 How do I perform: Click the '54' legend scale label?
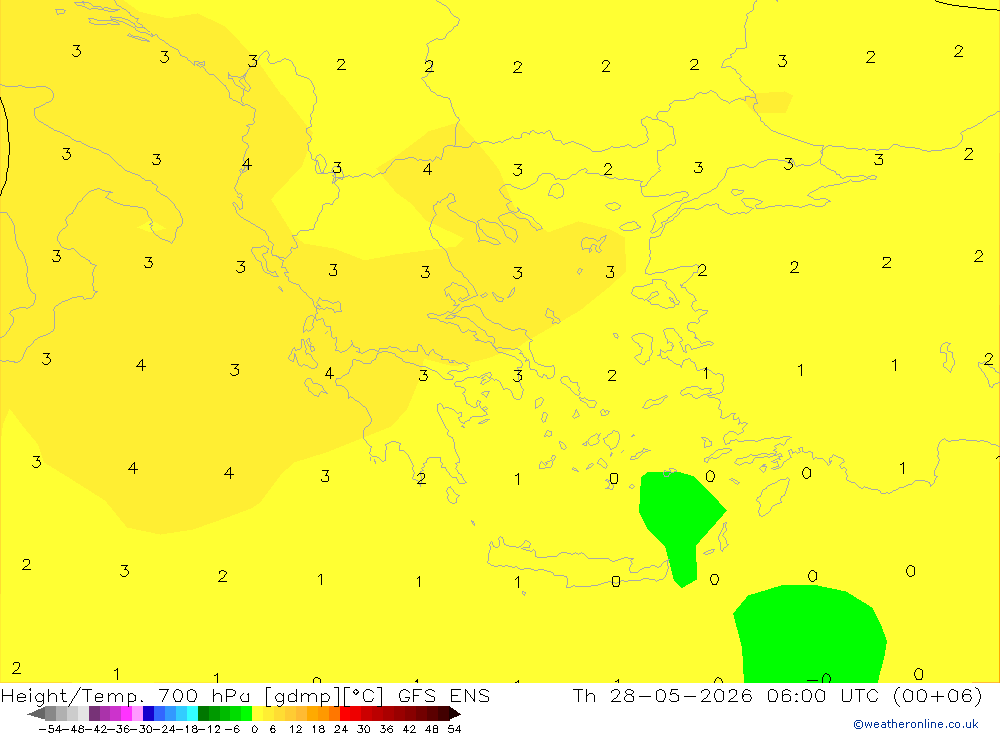tap(454, 729)
